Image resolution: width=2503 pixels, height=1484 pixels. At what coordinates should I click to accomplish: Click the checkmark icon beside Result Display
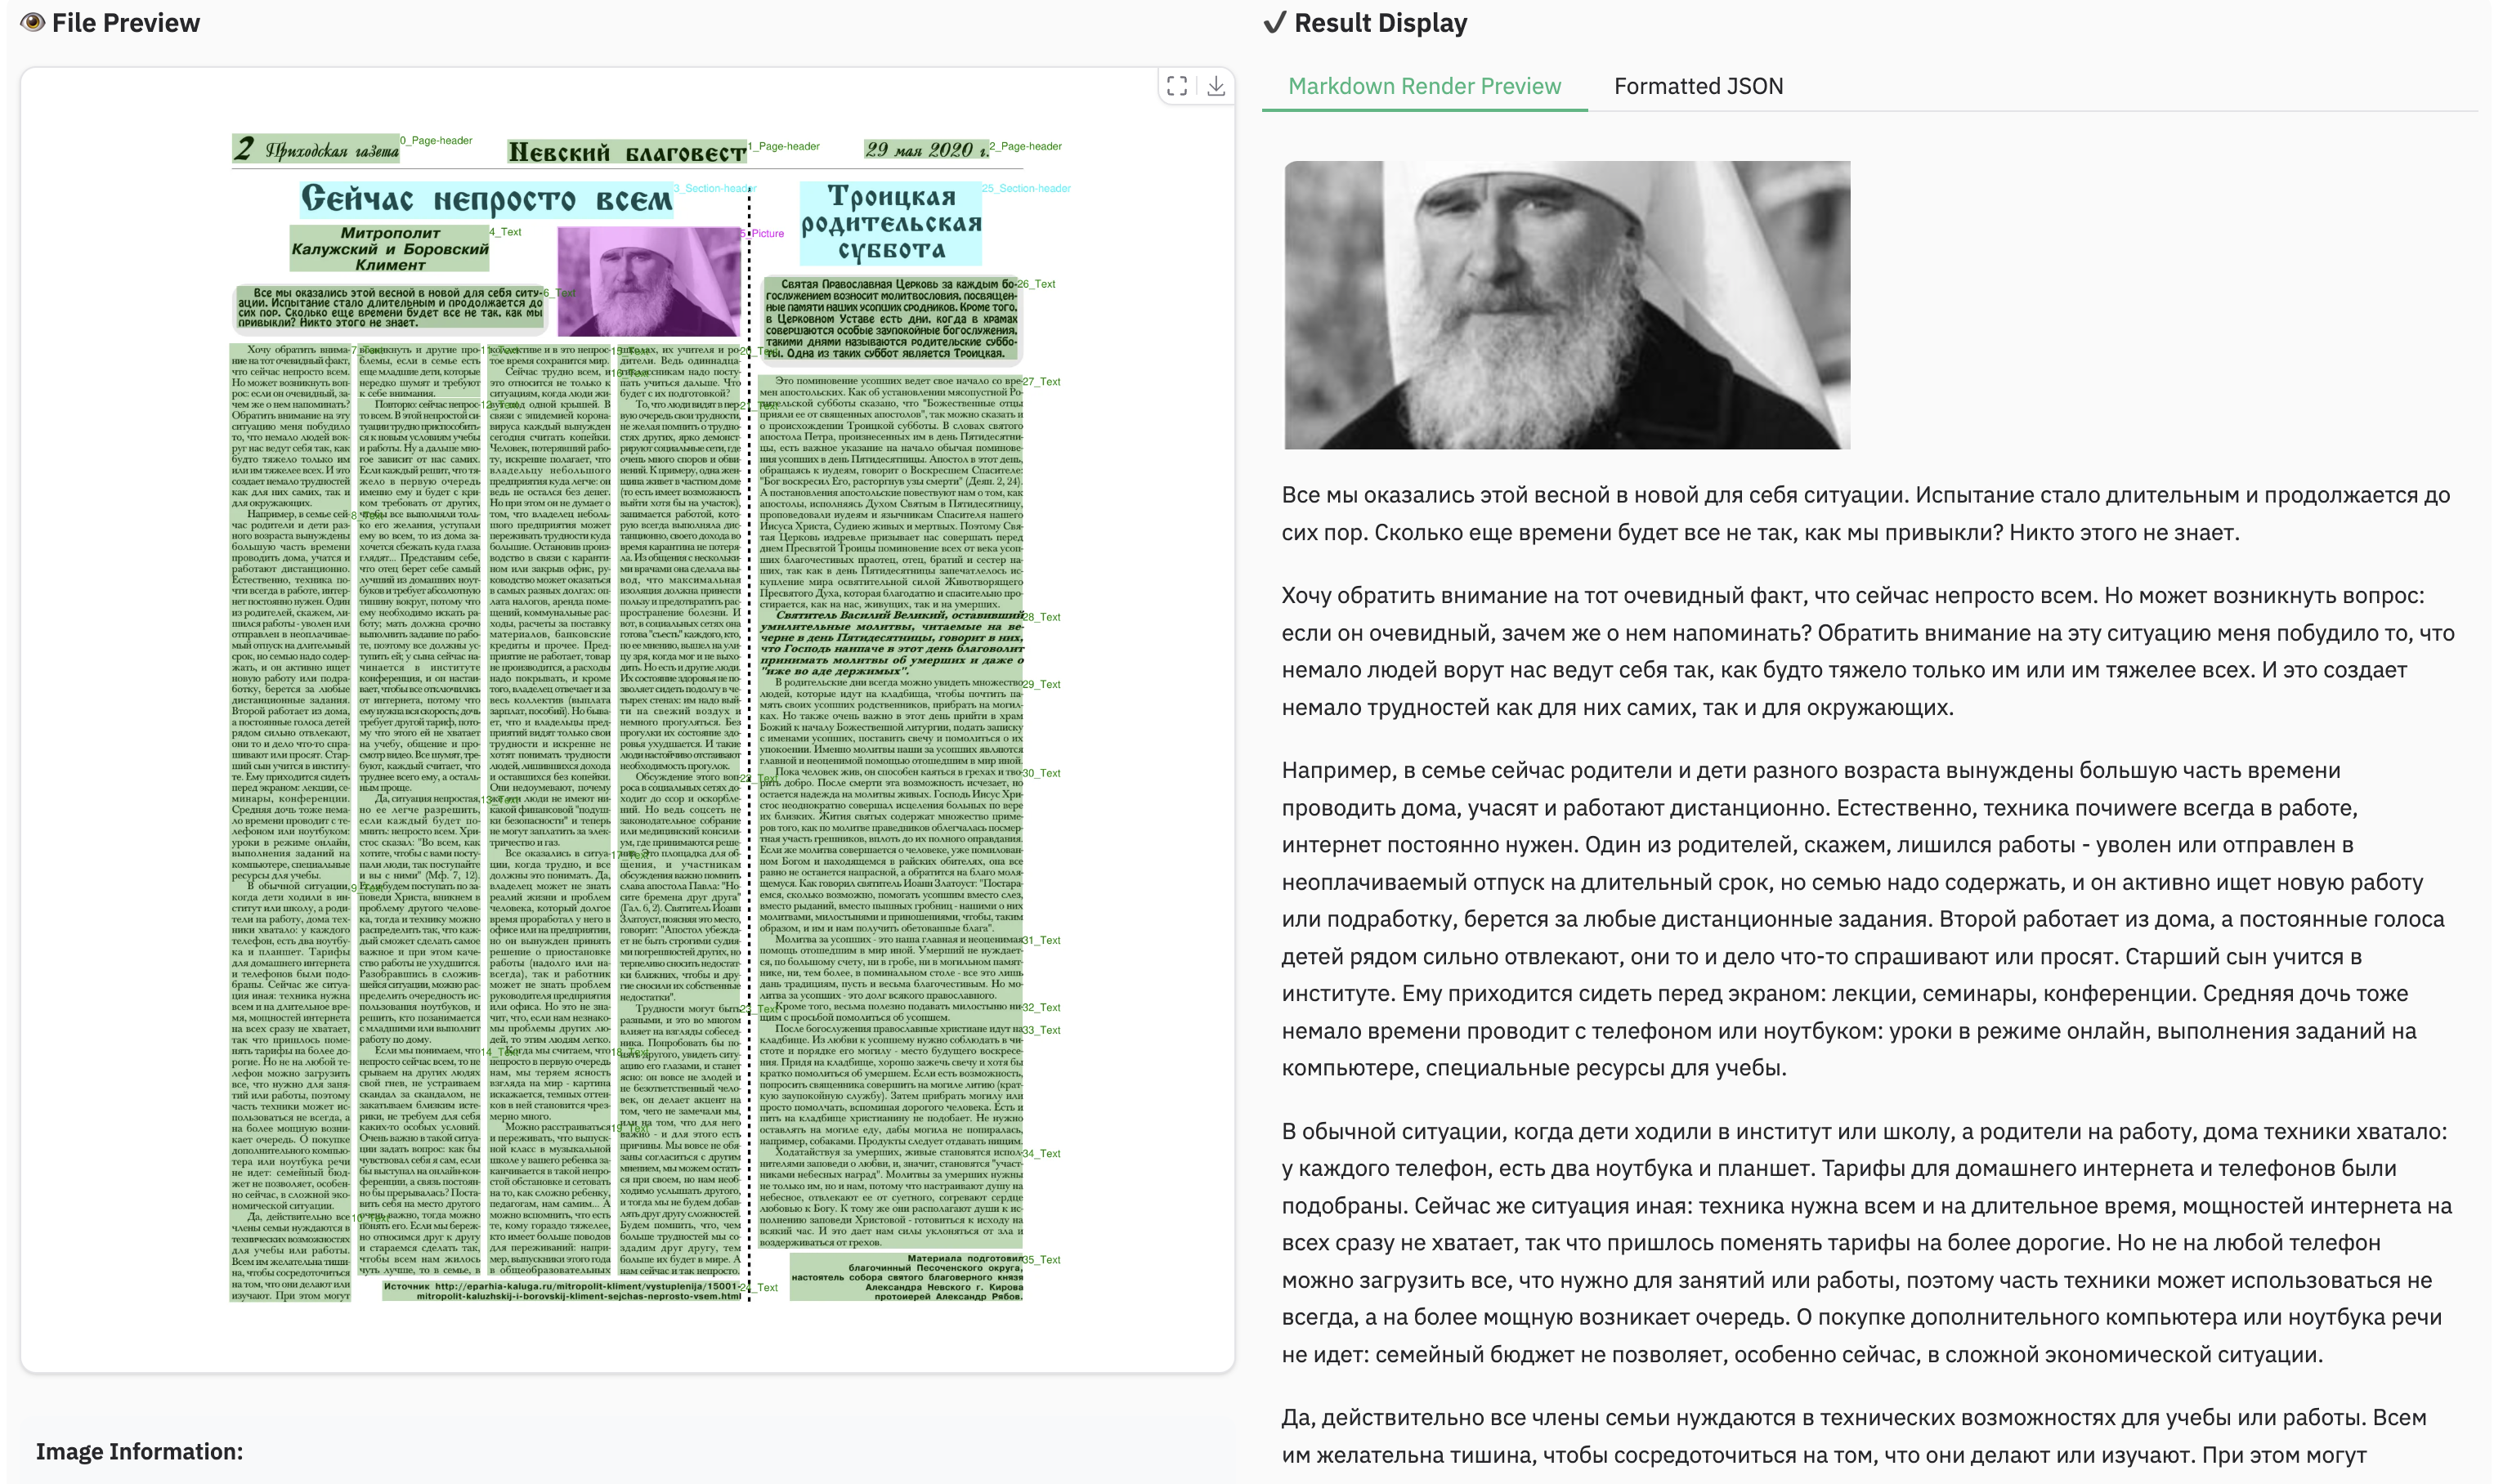point(1274,22)
